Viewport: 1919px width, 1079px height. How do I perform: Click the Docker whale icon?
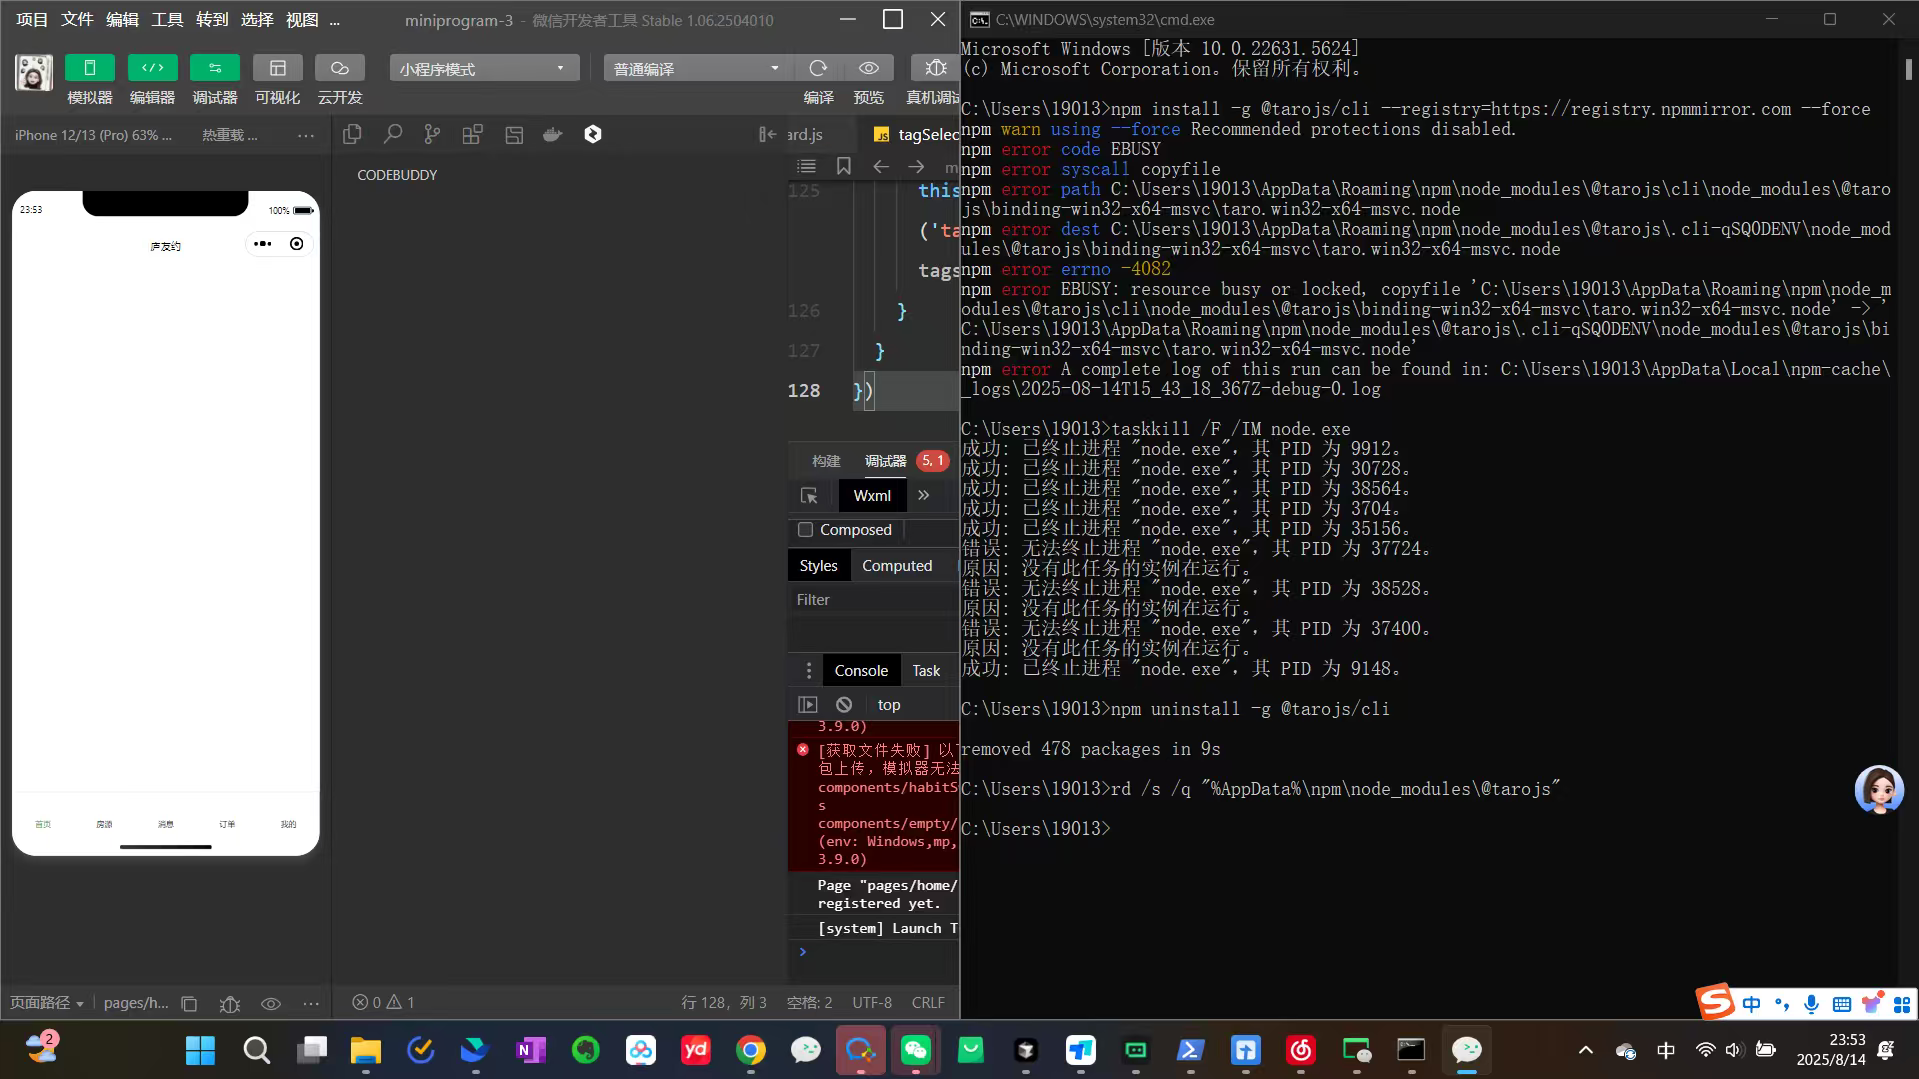point(552,134)
